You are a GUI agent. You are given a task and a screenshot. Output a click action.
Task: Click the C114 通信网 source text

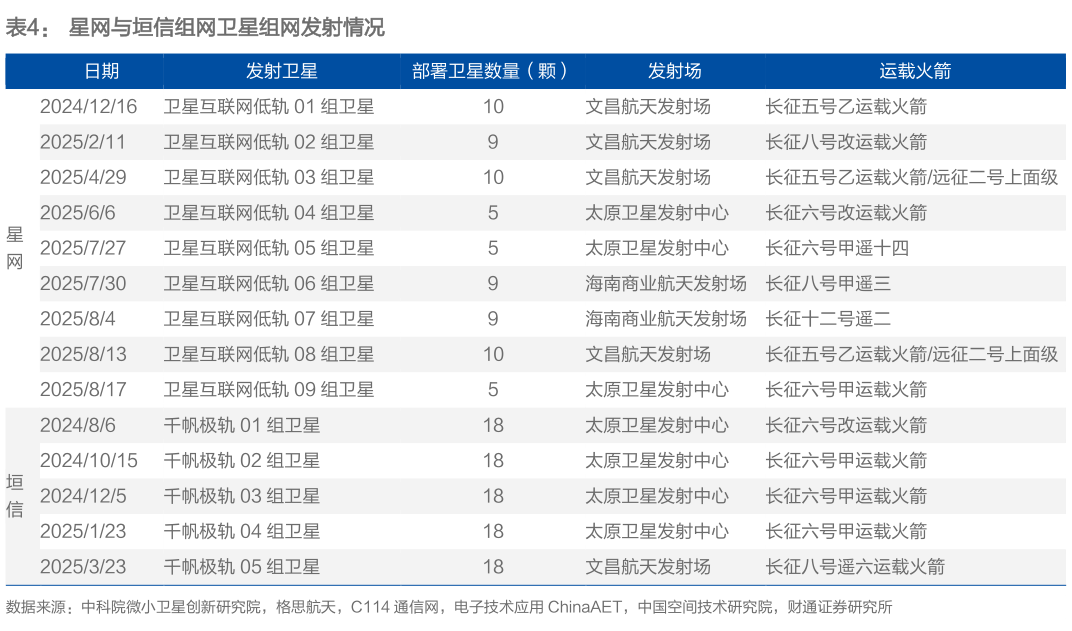pos(392,606)
